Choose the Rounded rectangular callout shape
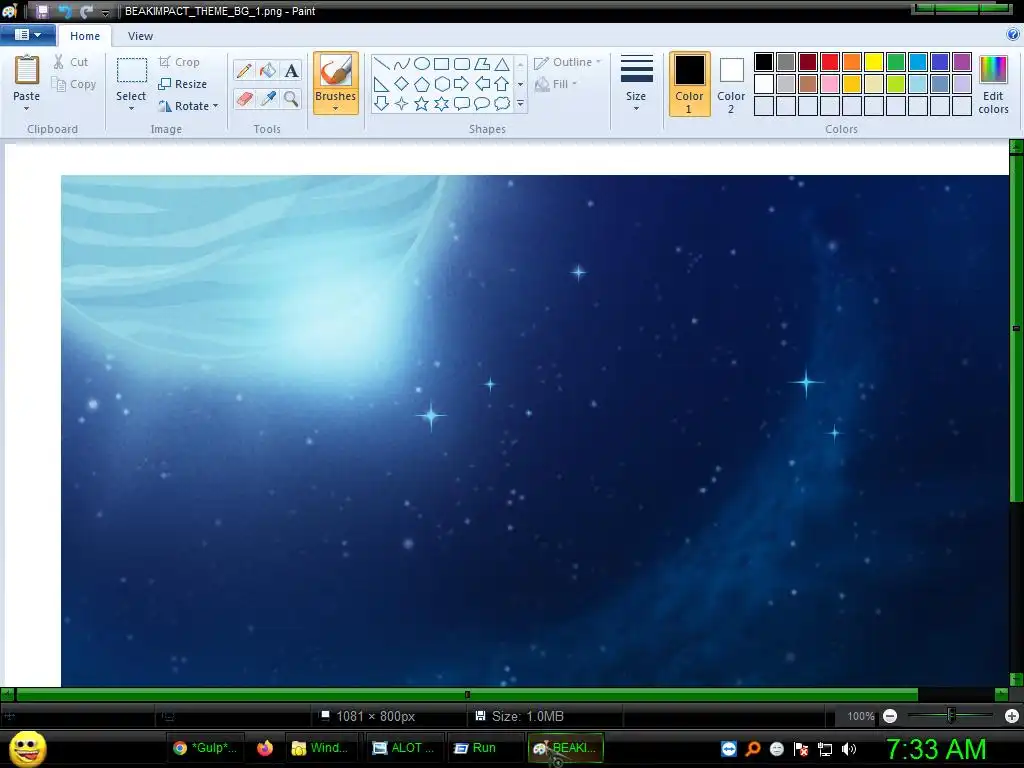Screen dimensions: 1024x768 (x=462, y=103)
